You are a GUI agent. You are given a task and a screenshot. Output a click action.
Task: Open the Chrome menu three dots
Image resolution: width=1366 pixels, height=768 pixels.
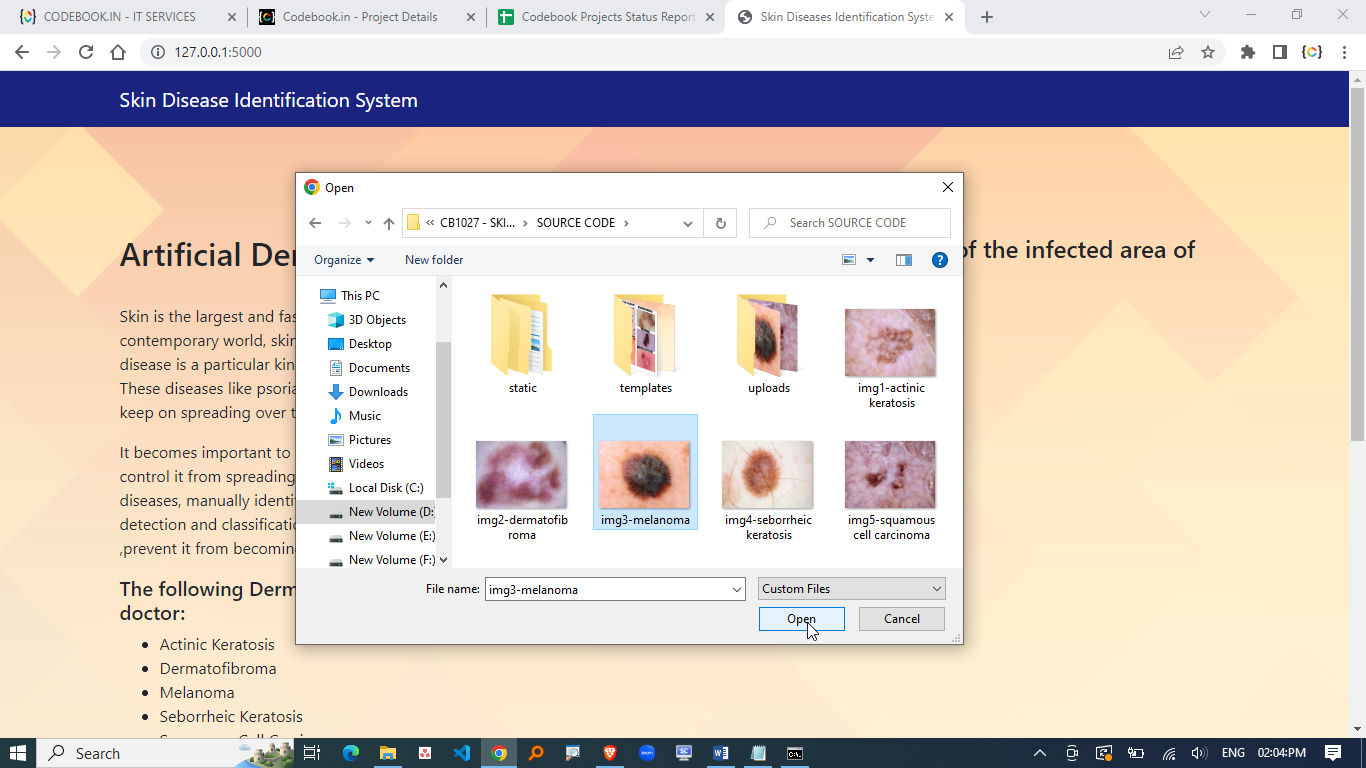coord(1345,52)
